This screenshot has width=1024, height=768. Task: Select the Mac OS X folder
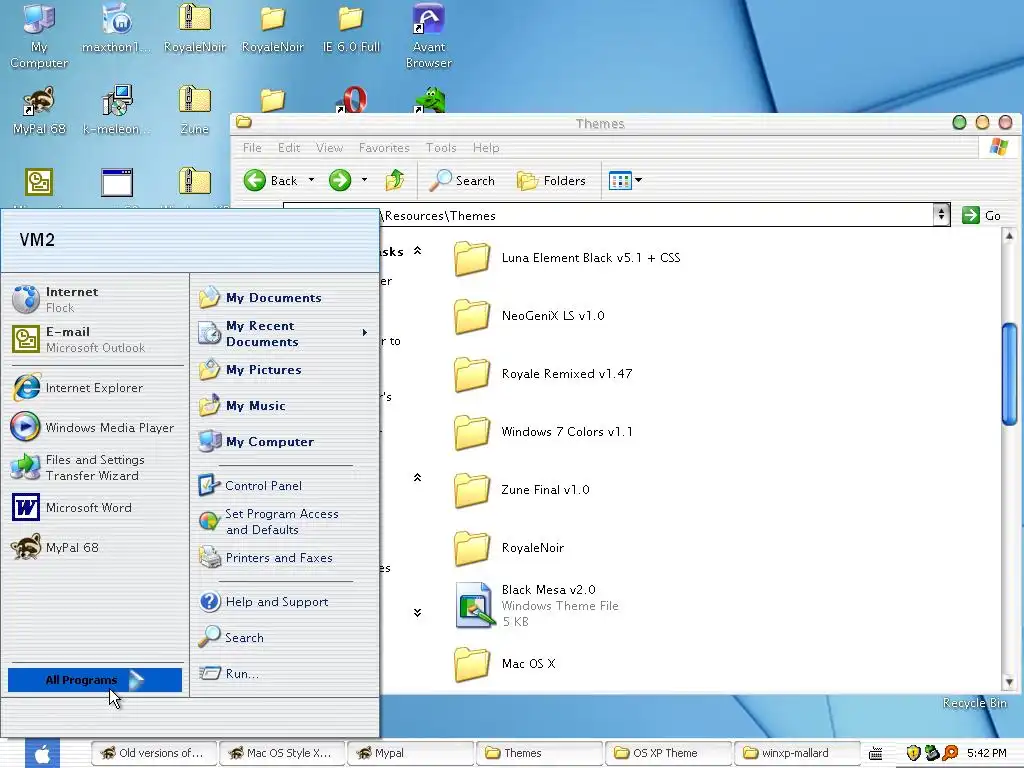click(505, 664)
